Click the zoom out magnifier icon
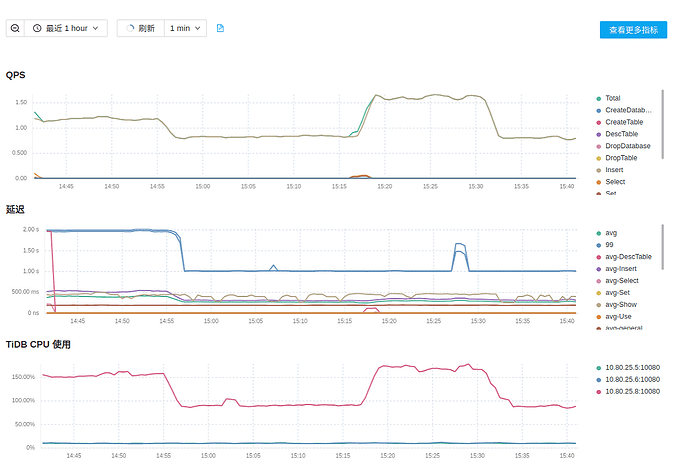Viewport: 690px width, 465px height. [x=15, y=28]
